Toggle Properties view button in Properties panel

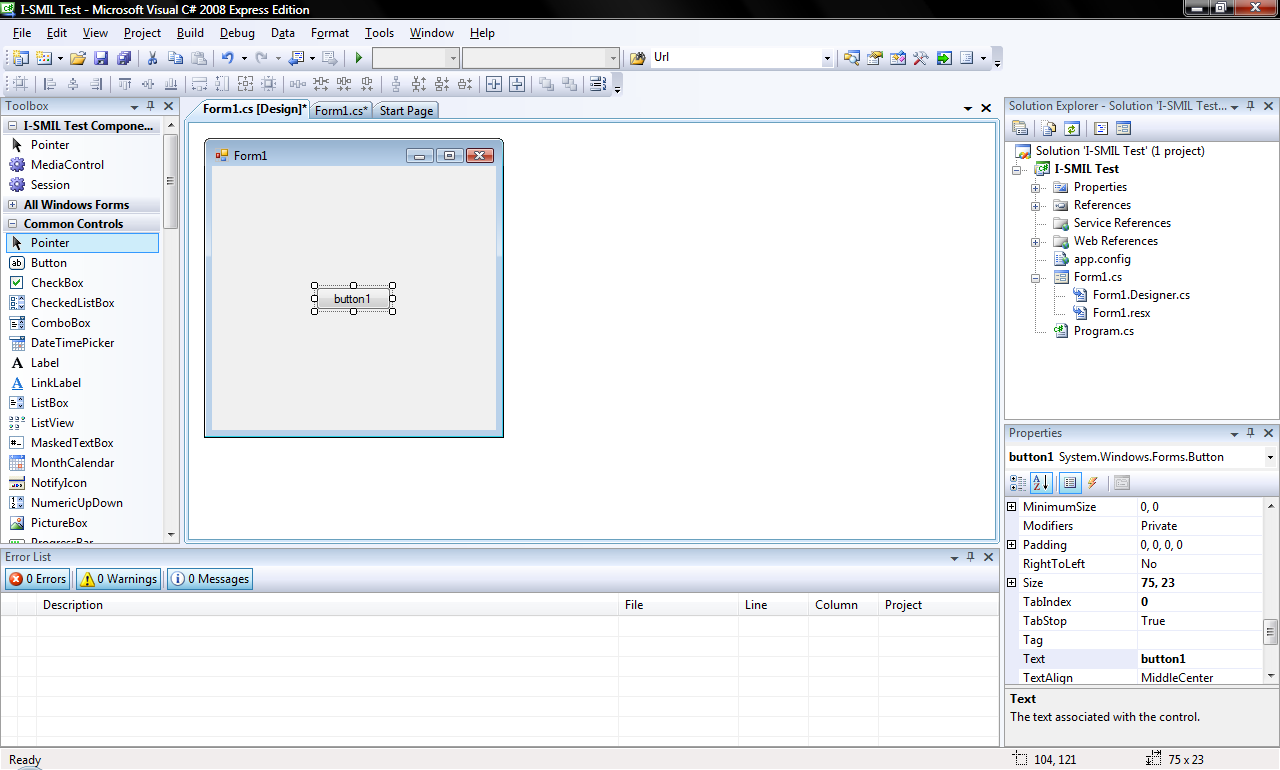pyautogui.click(x=1070, y=483)
